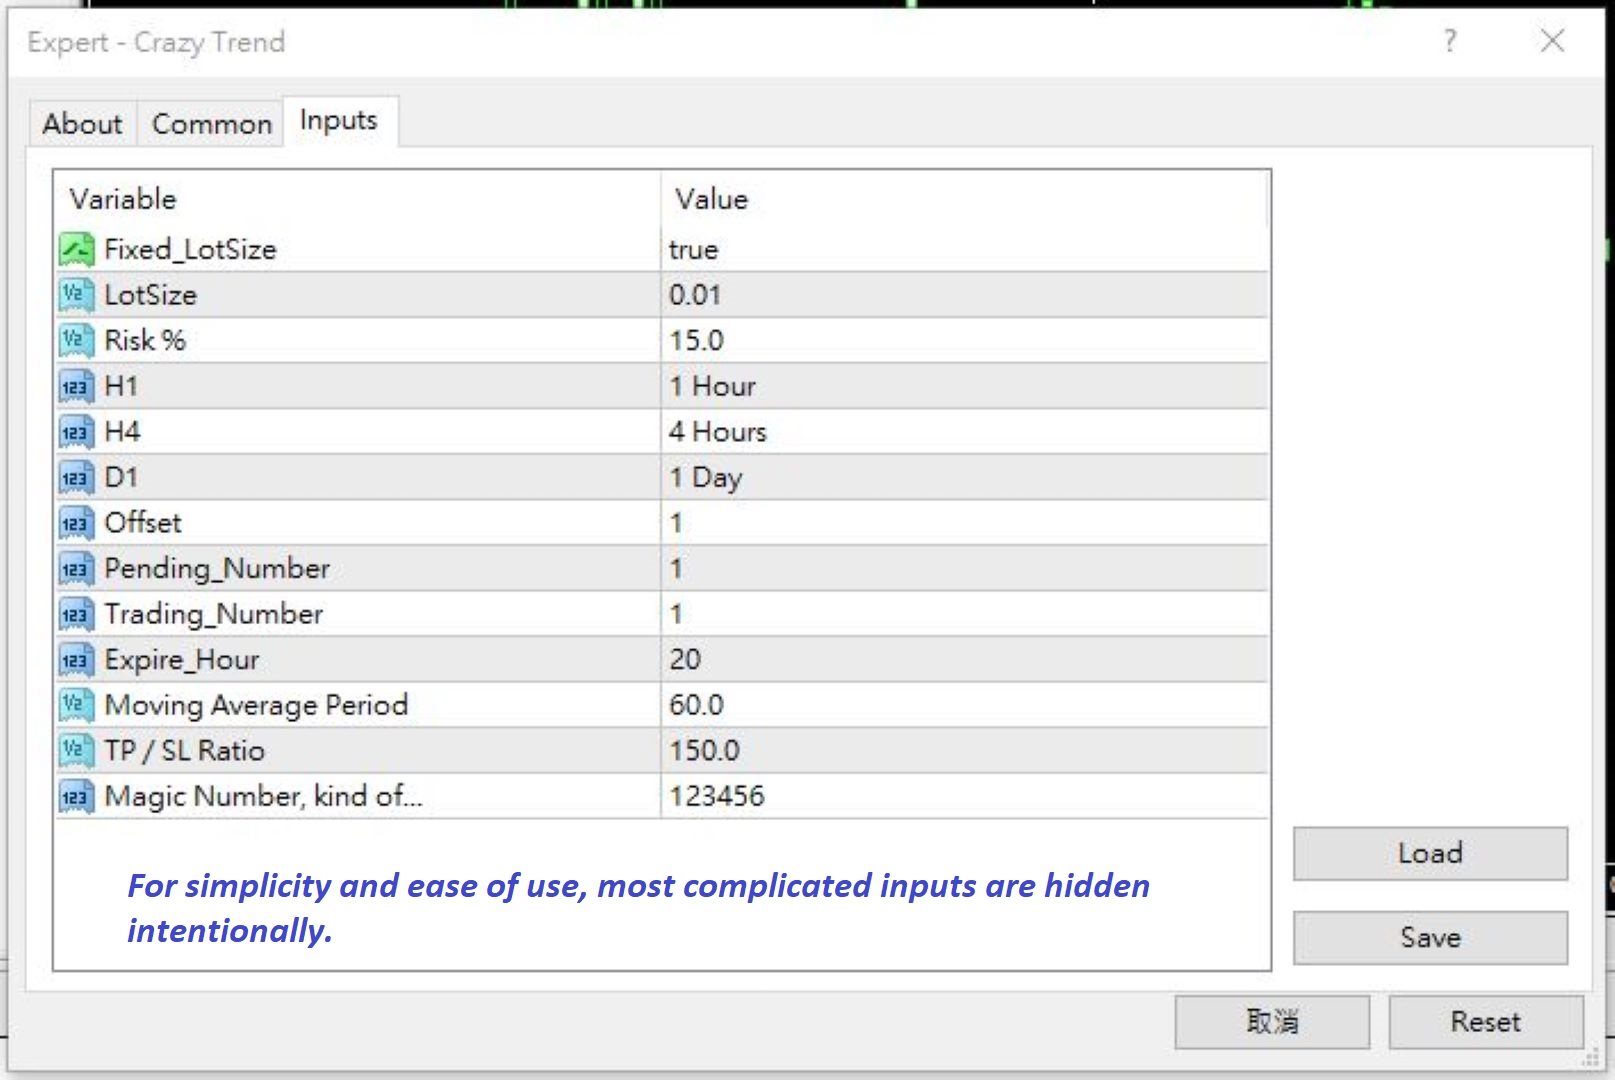Click the boolean type icon beside Fixed_LotSize
Screen dimensions: 1615x1080
pos(77,249)
